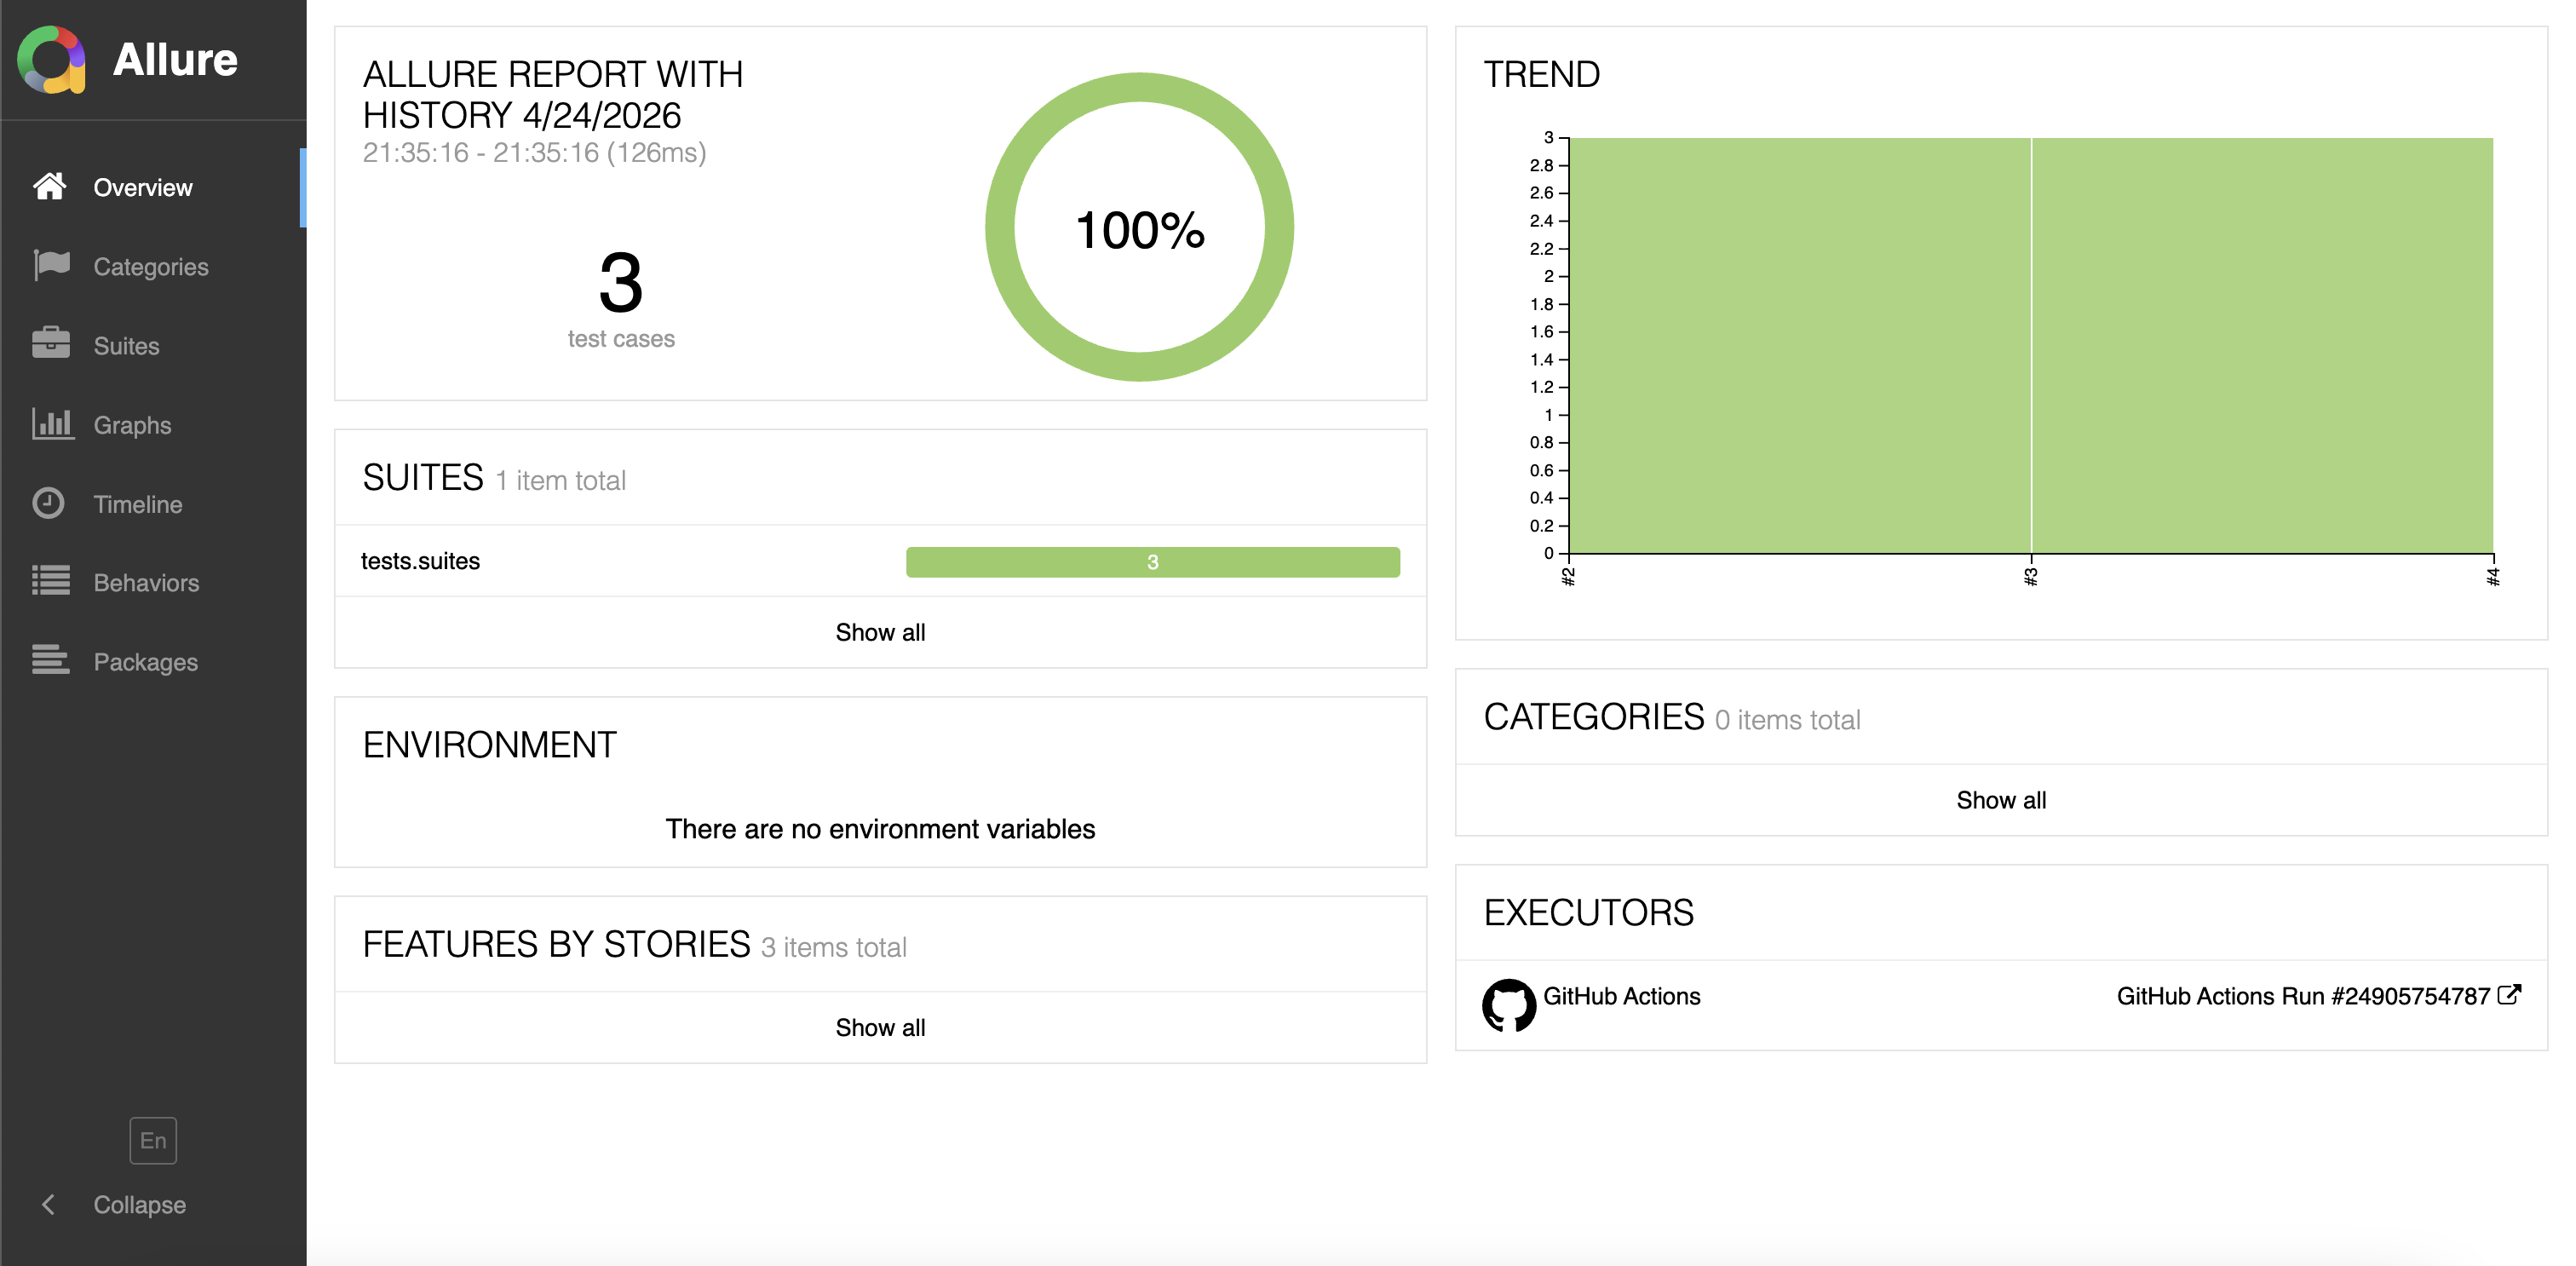Show all features by stories
2576x1266 pixels.
[880, 1027]
